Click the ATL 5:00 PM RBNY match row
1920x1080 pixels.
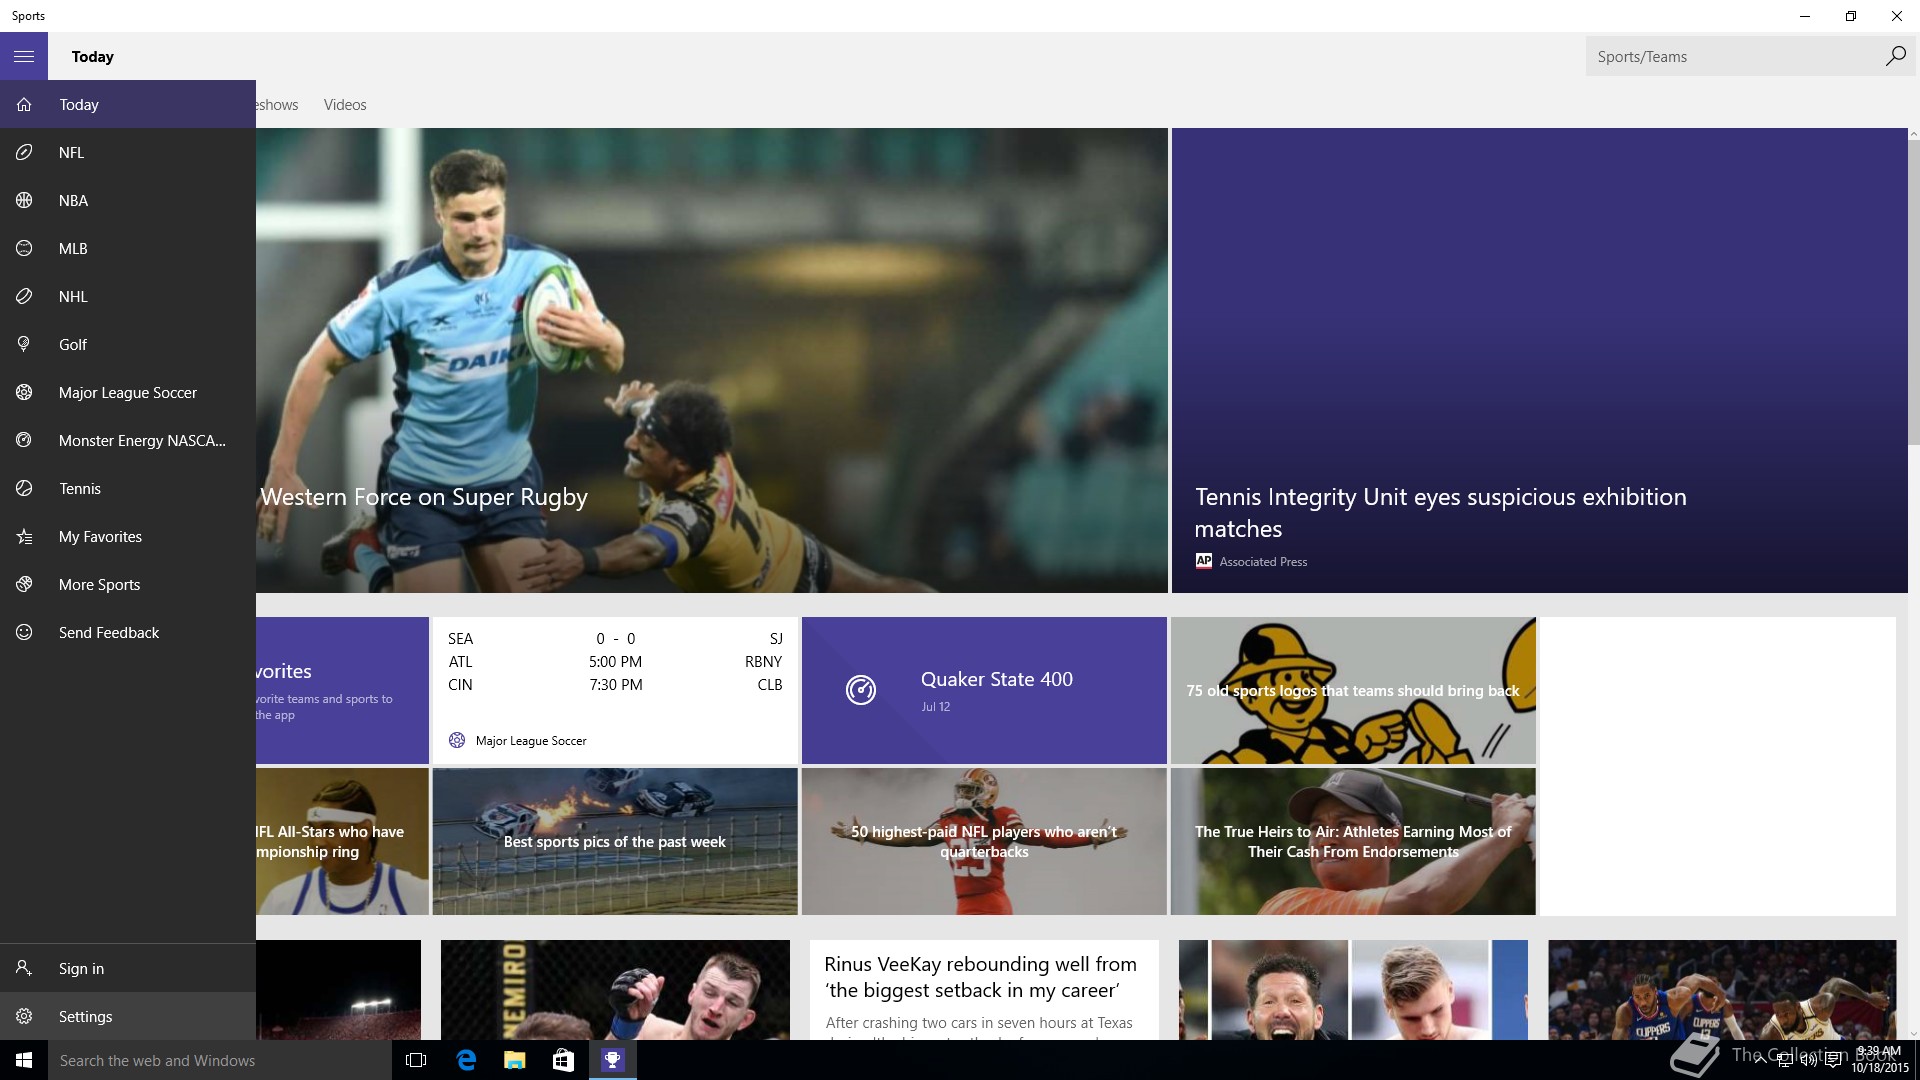[615, 661]
